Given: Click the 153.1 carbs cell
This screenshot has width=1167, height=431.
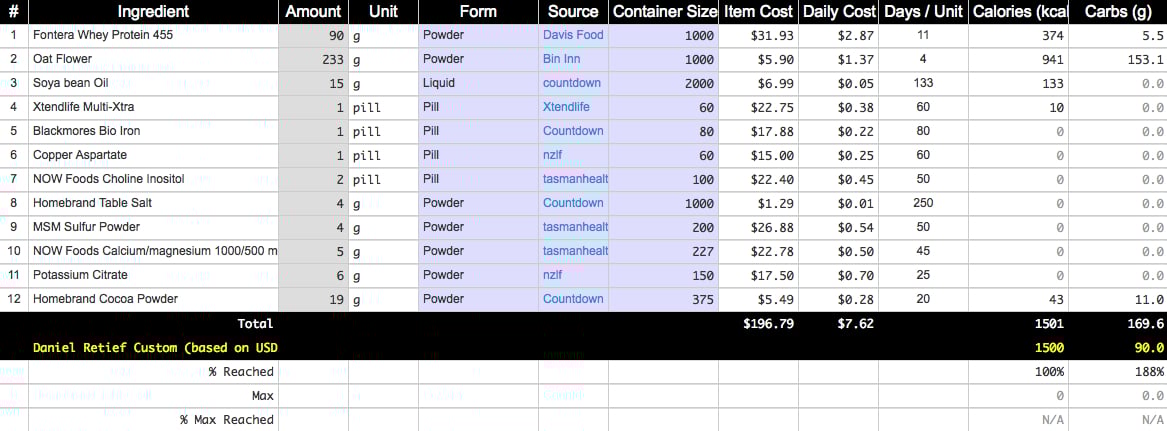Looking at the screenshot, I should (1118, 59).
